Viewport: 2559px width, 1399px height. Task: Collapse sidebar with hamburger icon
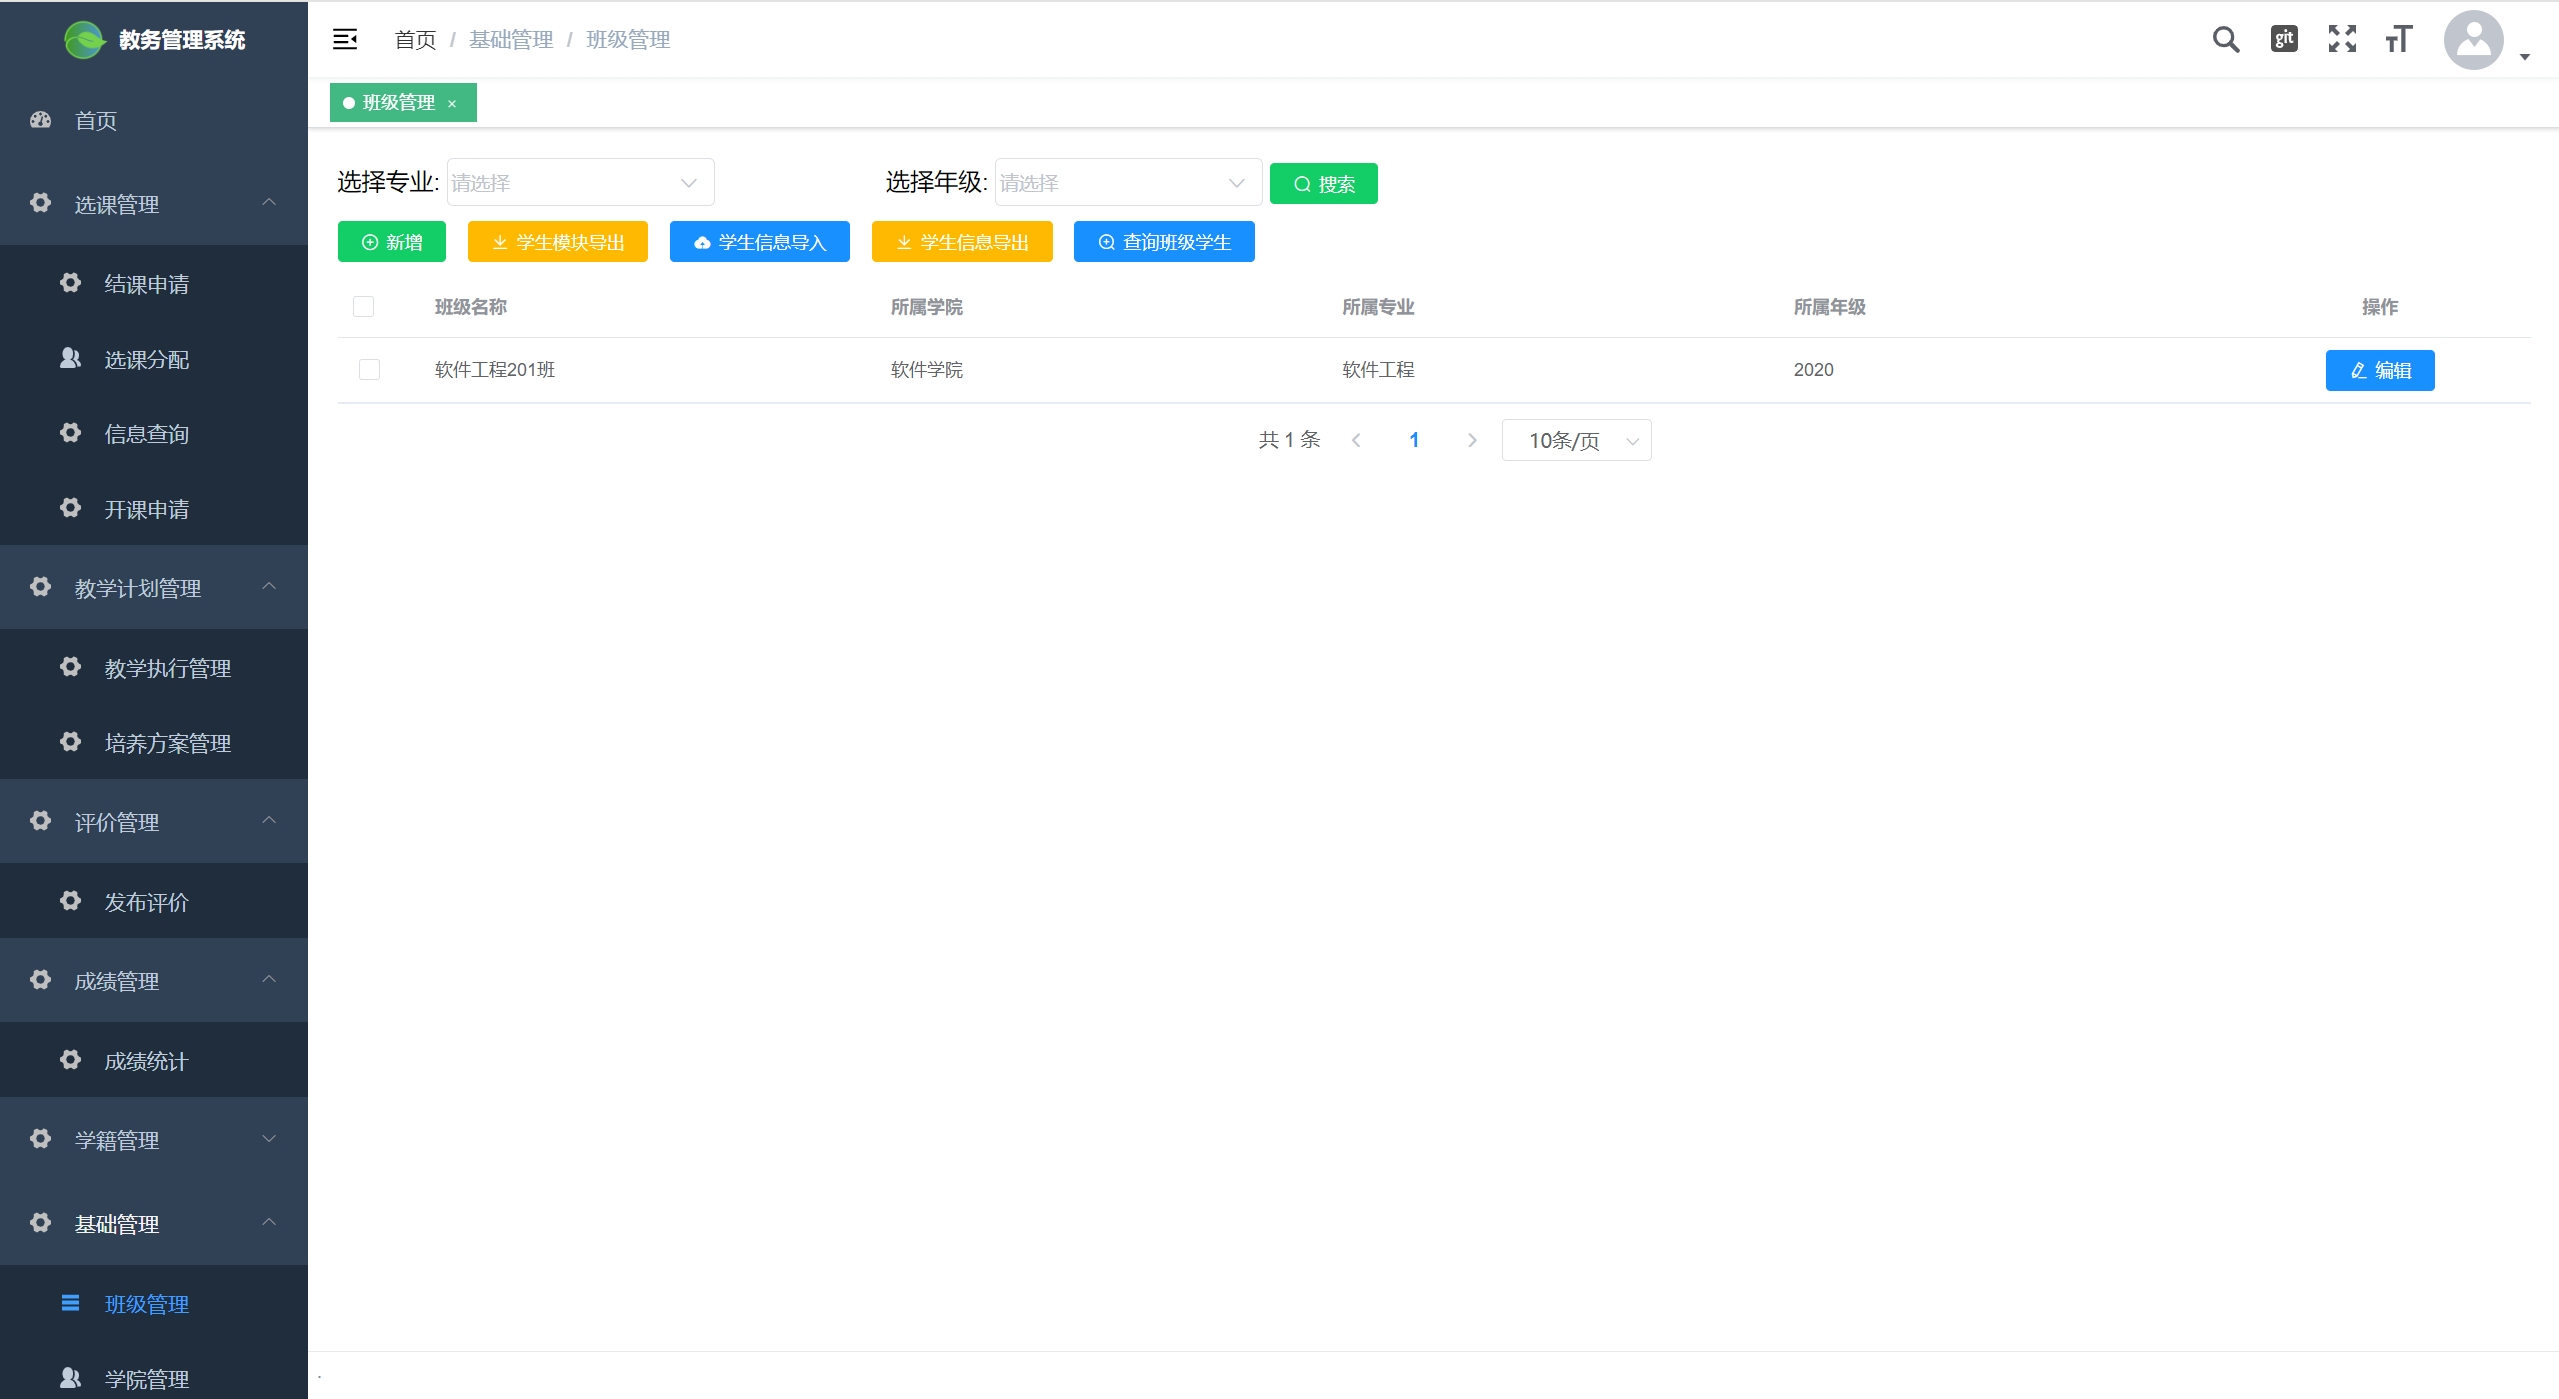[345, 40]
